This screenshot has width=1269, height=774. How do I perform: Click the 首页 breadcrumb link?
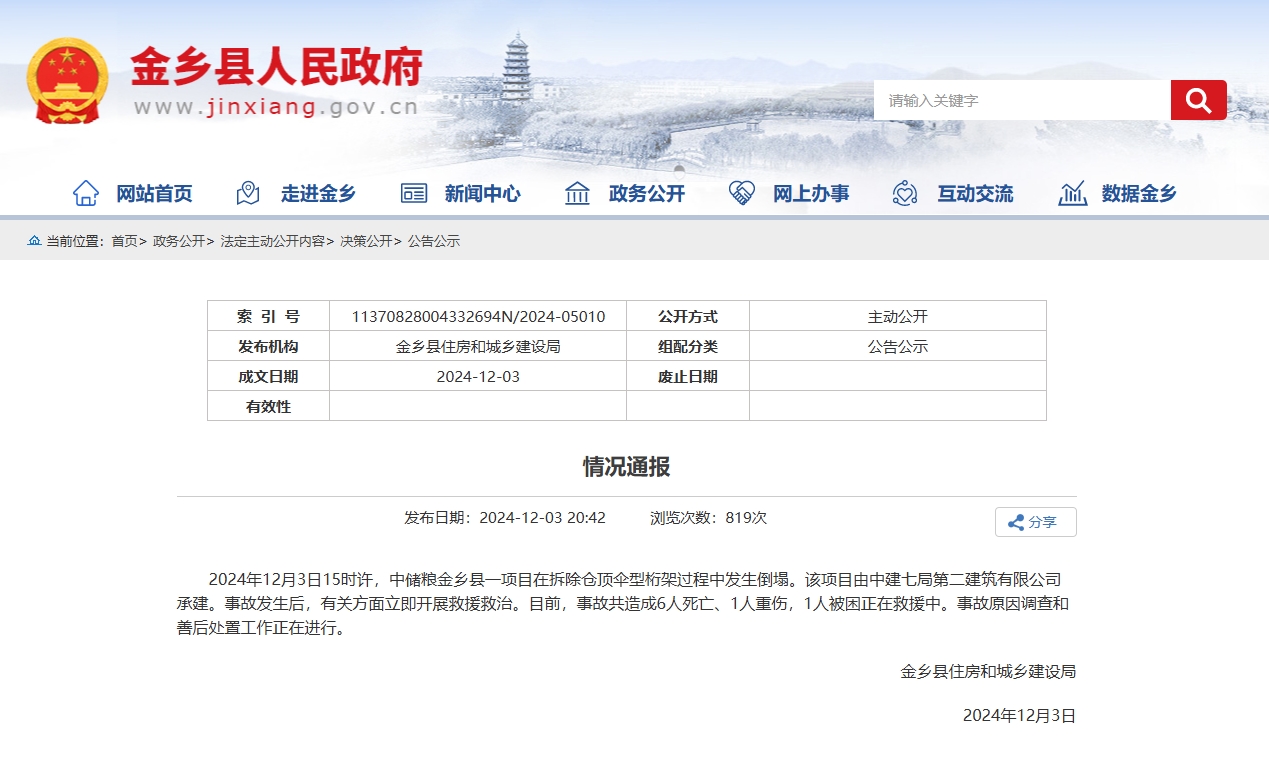tap(126, 241)
